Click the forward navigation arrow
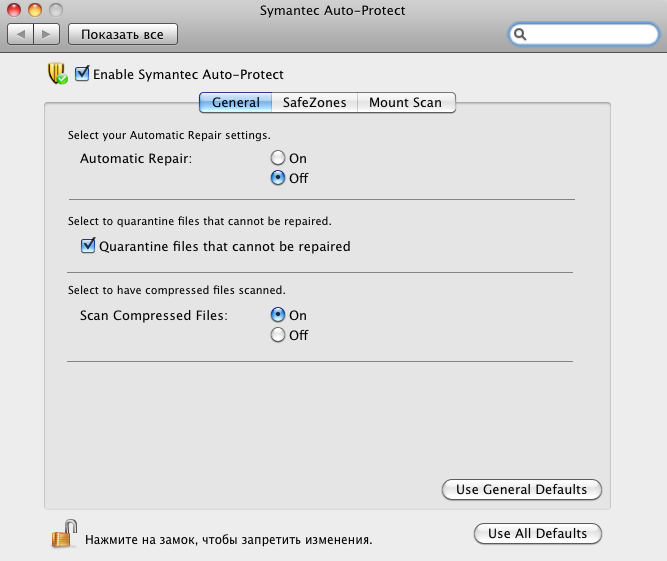 coord(47,35)
